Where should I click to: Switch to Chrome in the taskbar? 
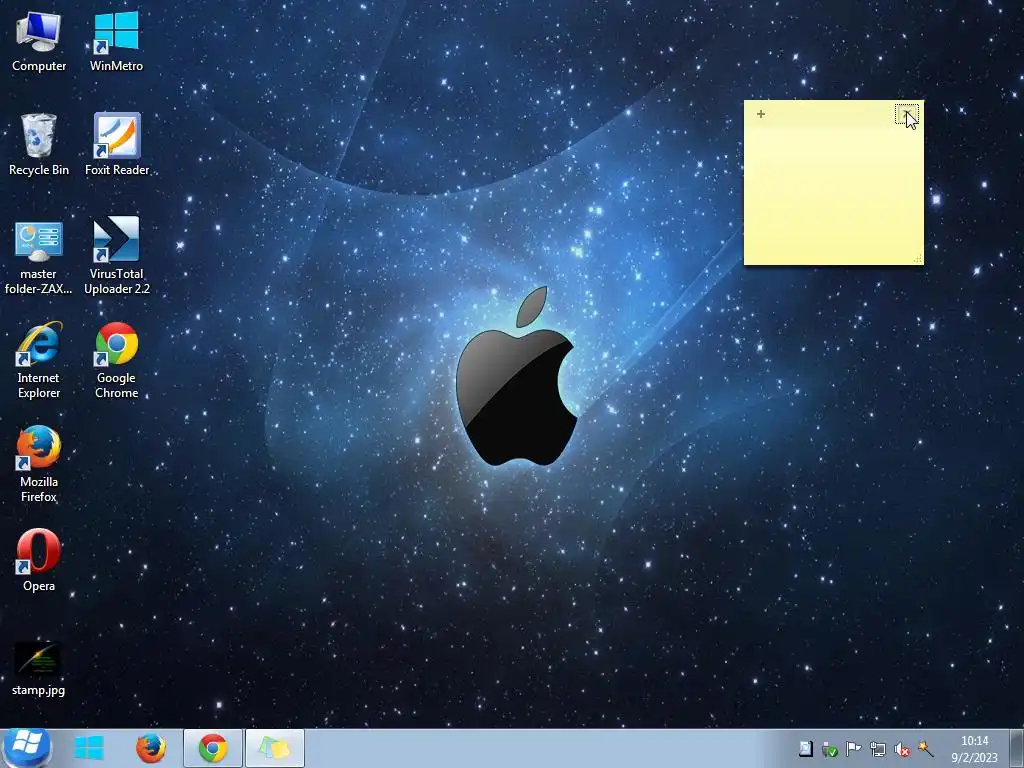click(213, 748)
